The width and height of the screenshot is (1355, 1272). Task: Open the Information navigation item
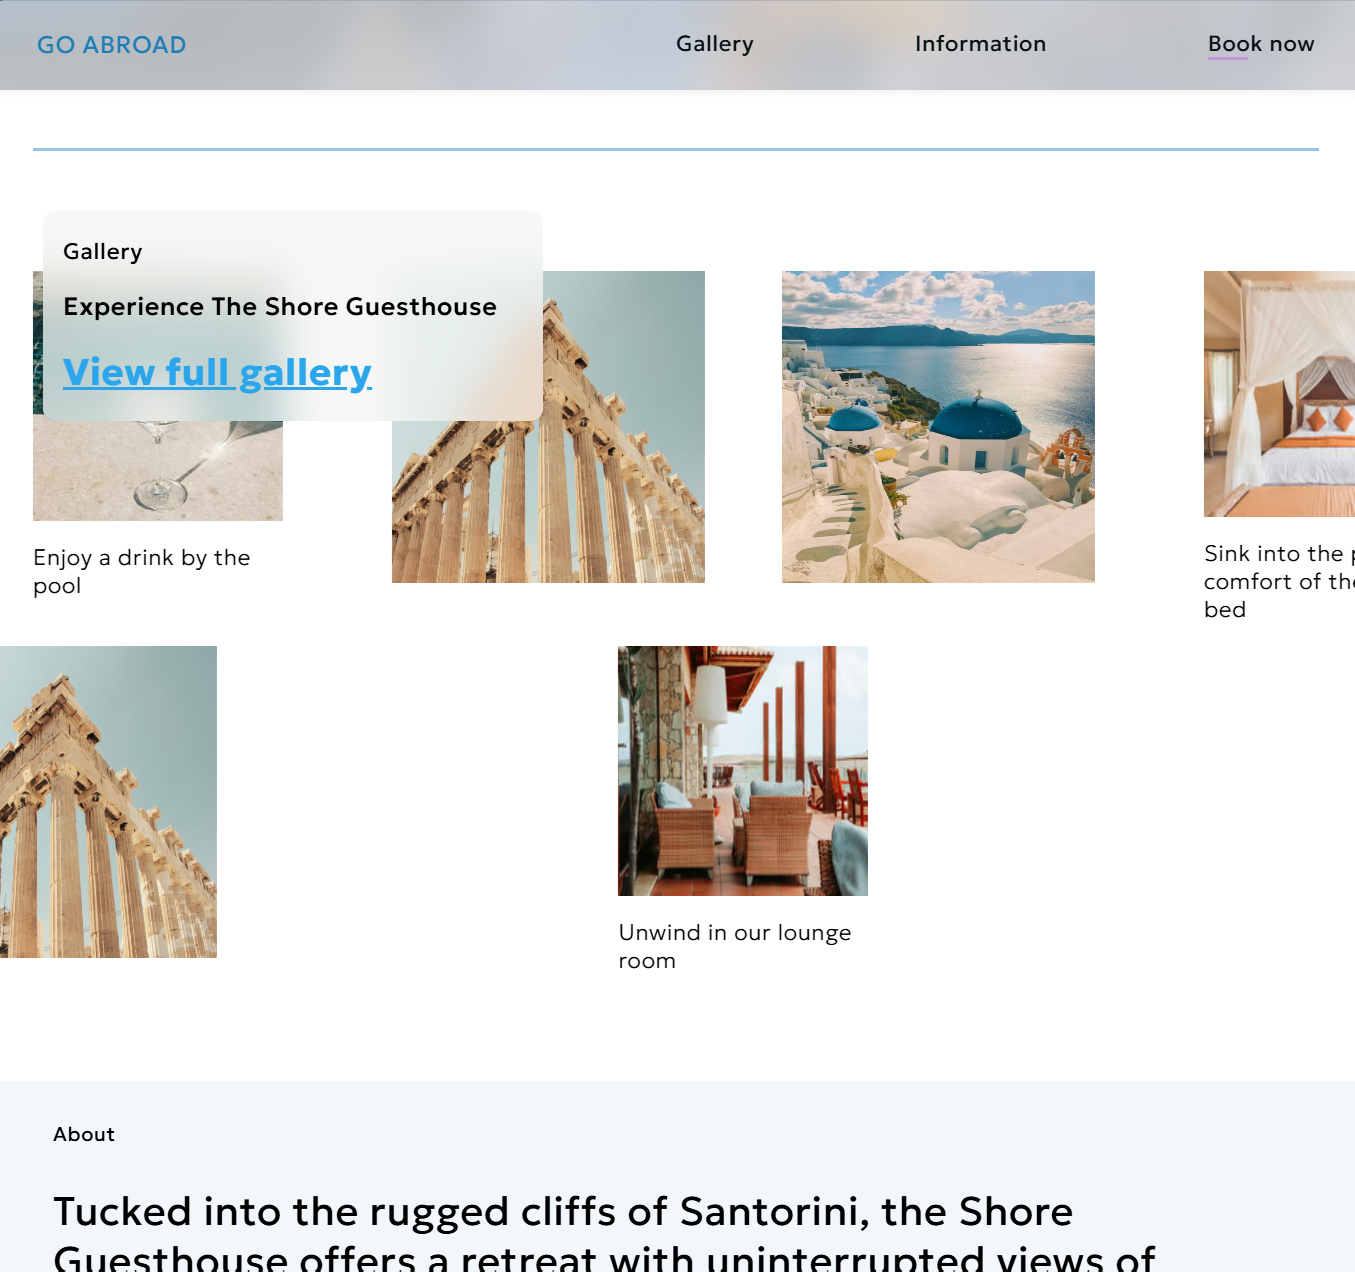(x=980, y=44)
